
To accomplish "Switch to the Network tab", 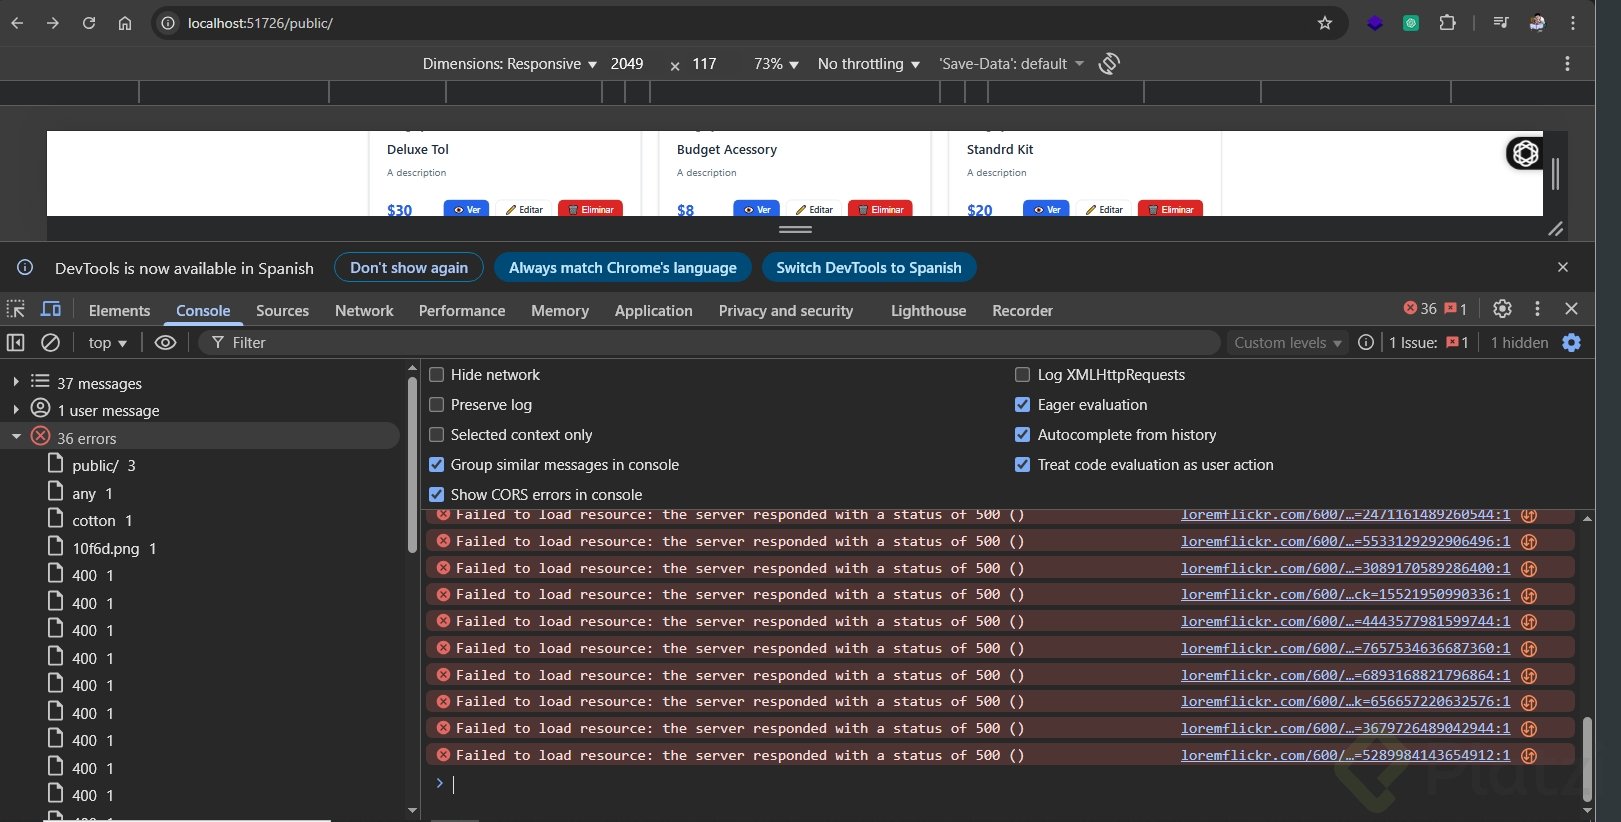I will (364, 311).
